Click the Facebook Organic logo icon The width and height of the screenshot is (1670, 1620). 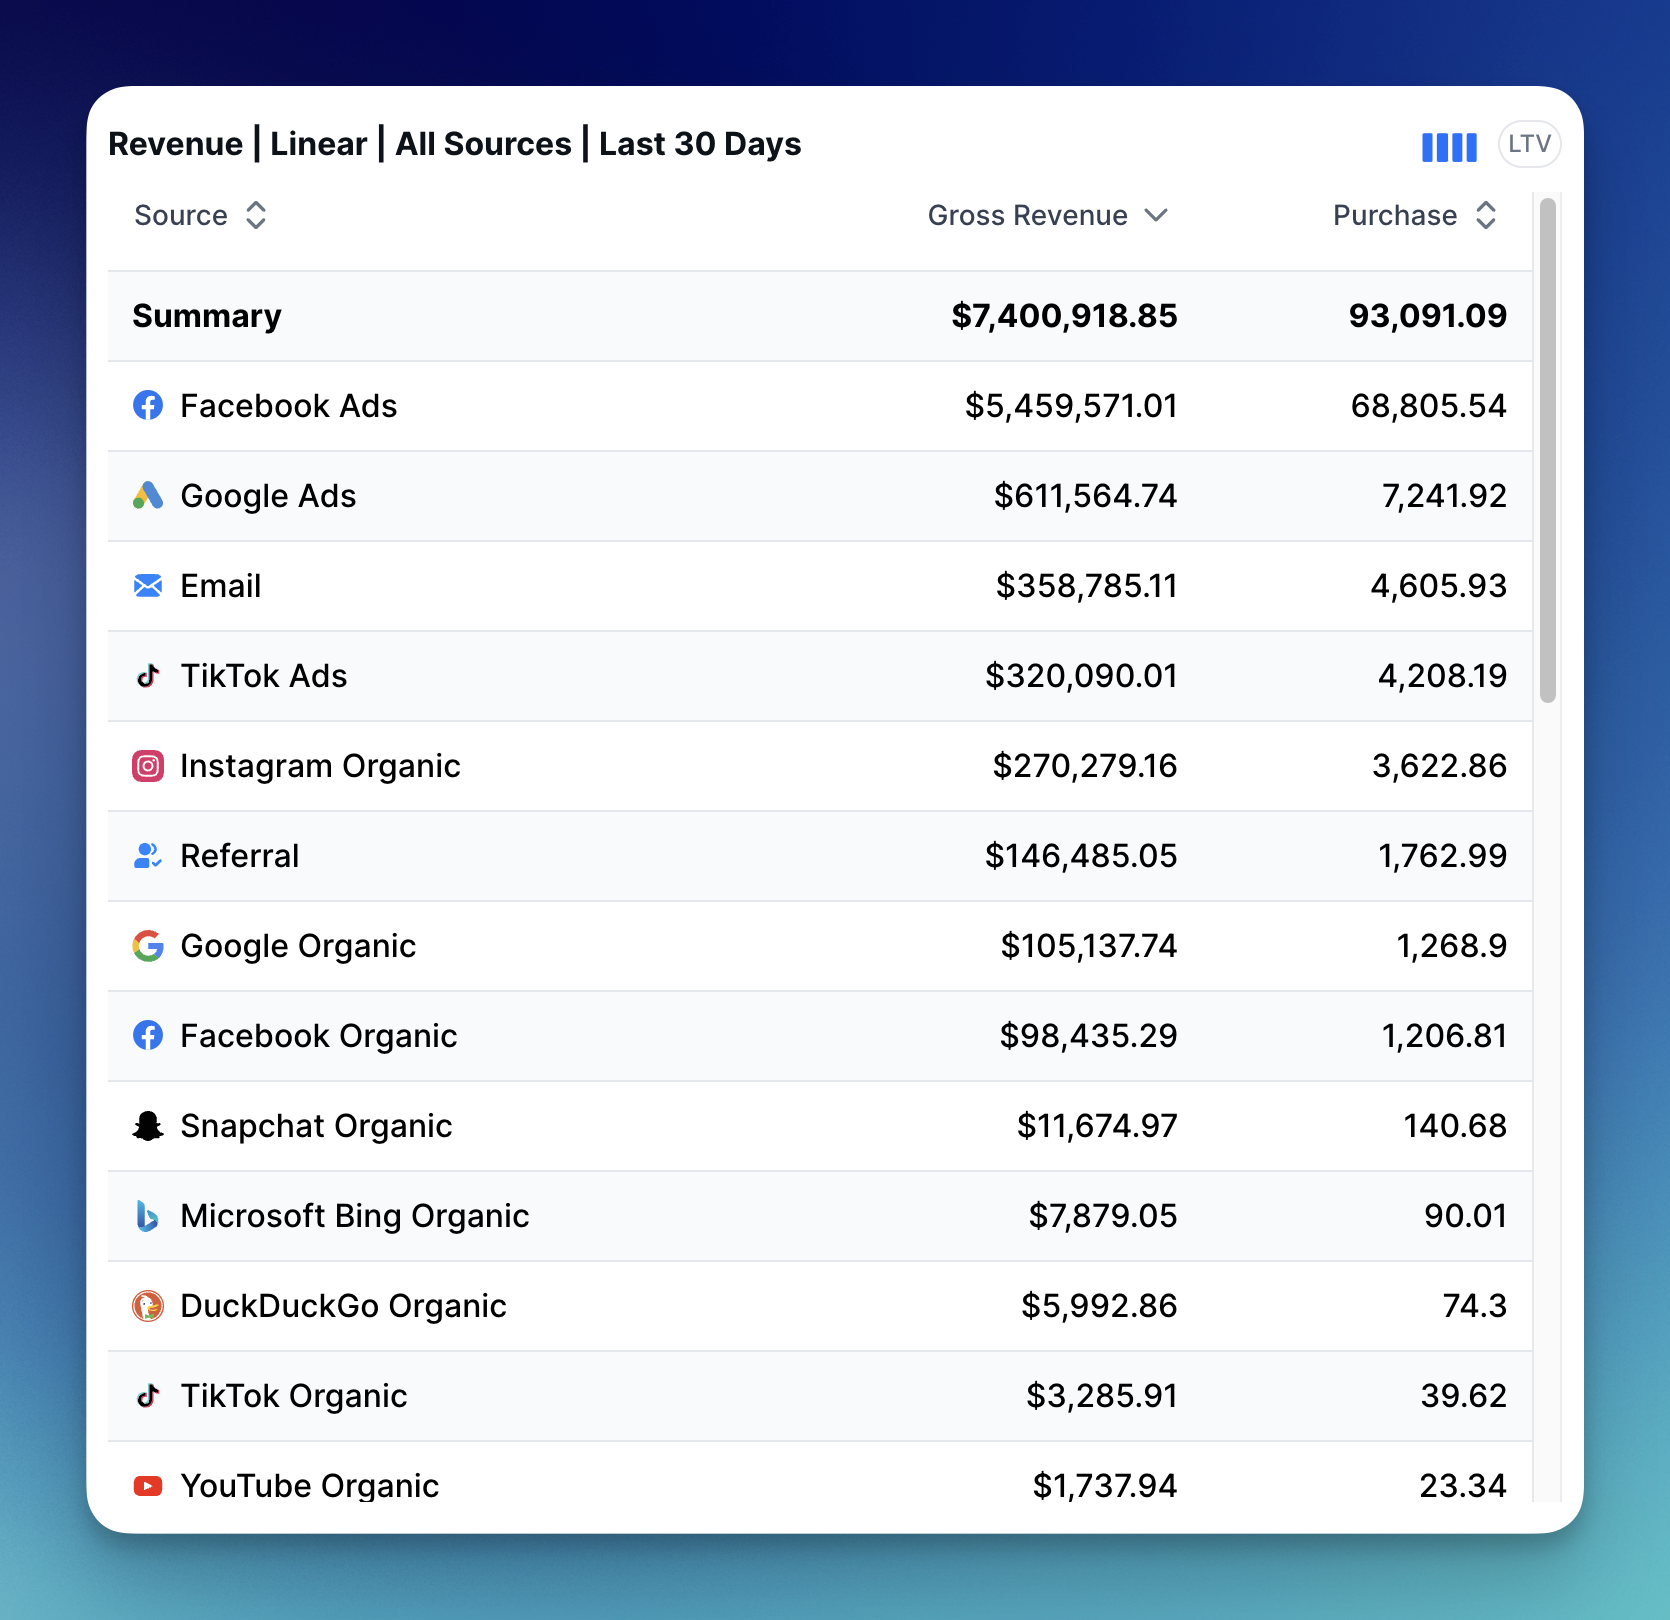(148, 1035)
